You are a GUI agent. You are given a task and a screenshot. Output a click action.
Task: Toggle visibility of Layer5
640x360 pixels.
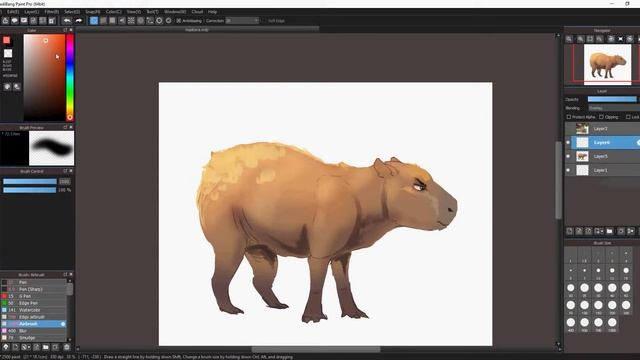point(568,156)
